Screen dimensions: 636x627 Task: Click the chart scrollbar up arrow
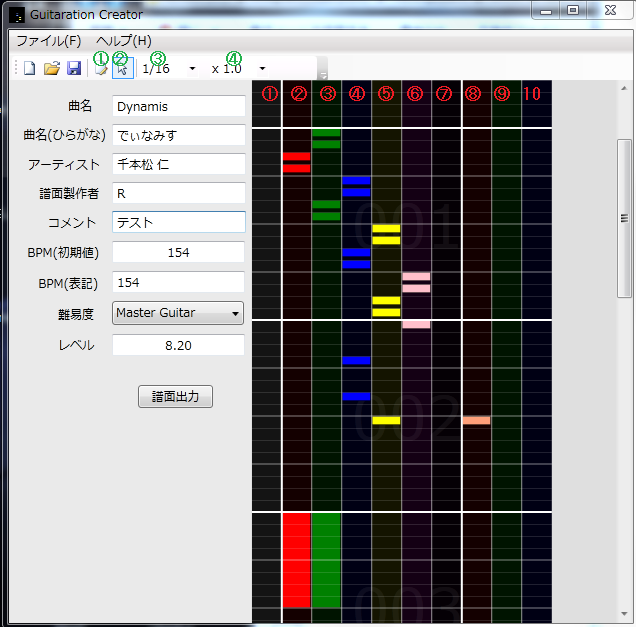624,88
